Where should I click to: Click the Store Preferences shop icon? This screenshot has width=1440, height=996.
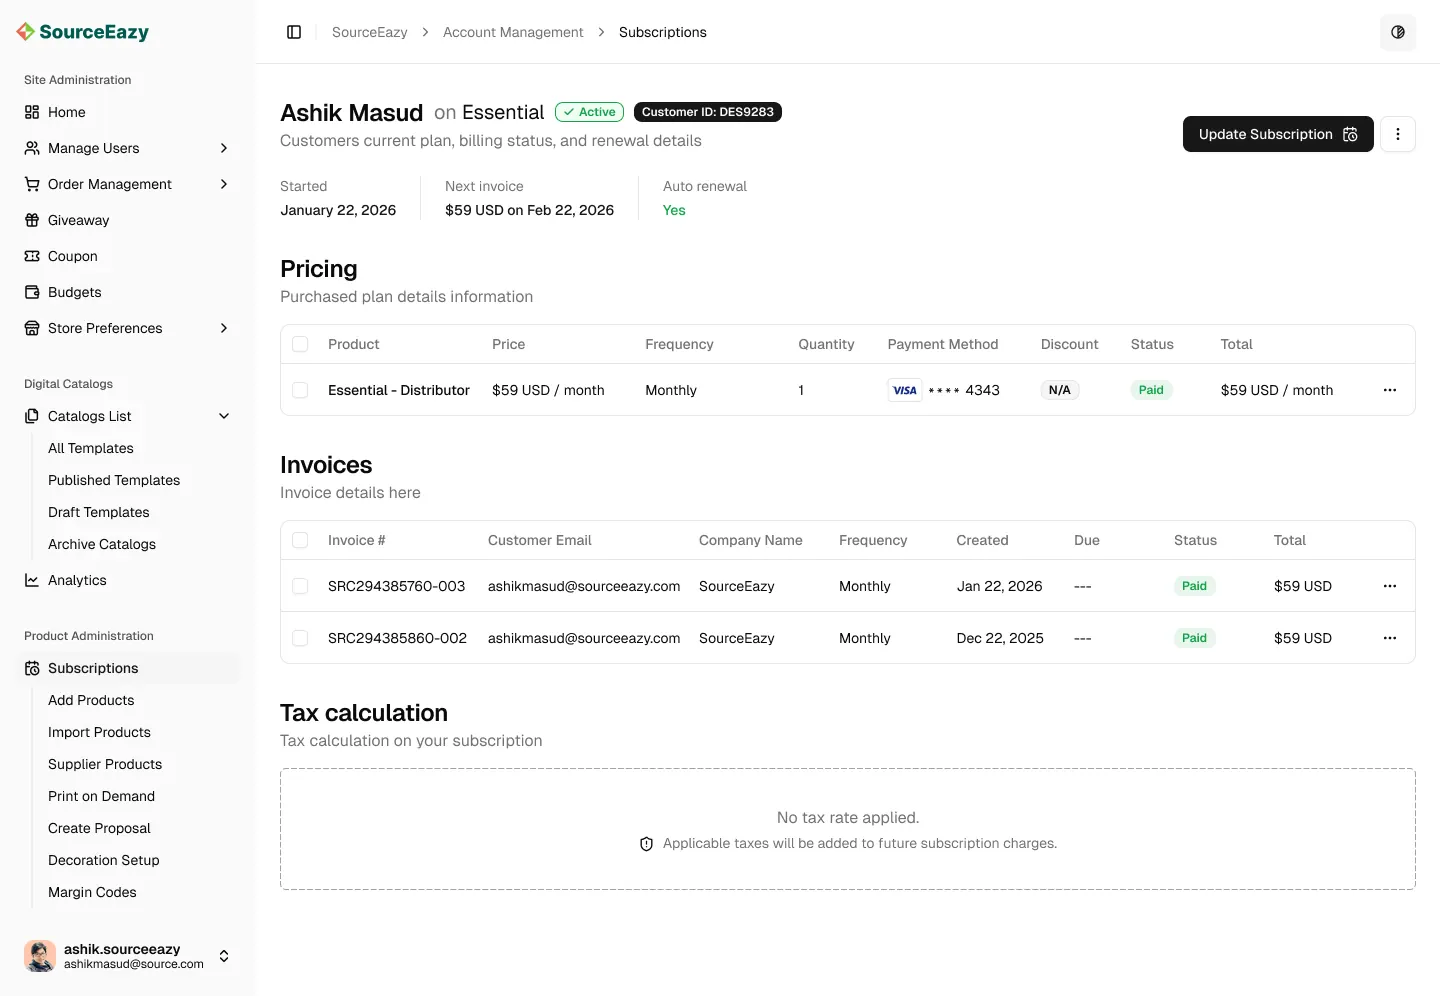click(32, 328)
